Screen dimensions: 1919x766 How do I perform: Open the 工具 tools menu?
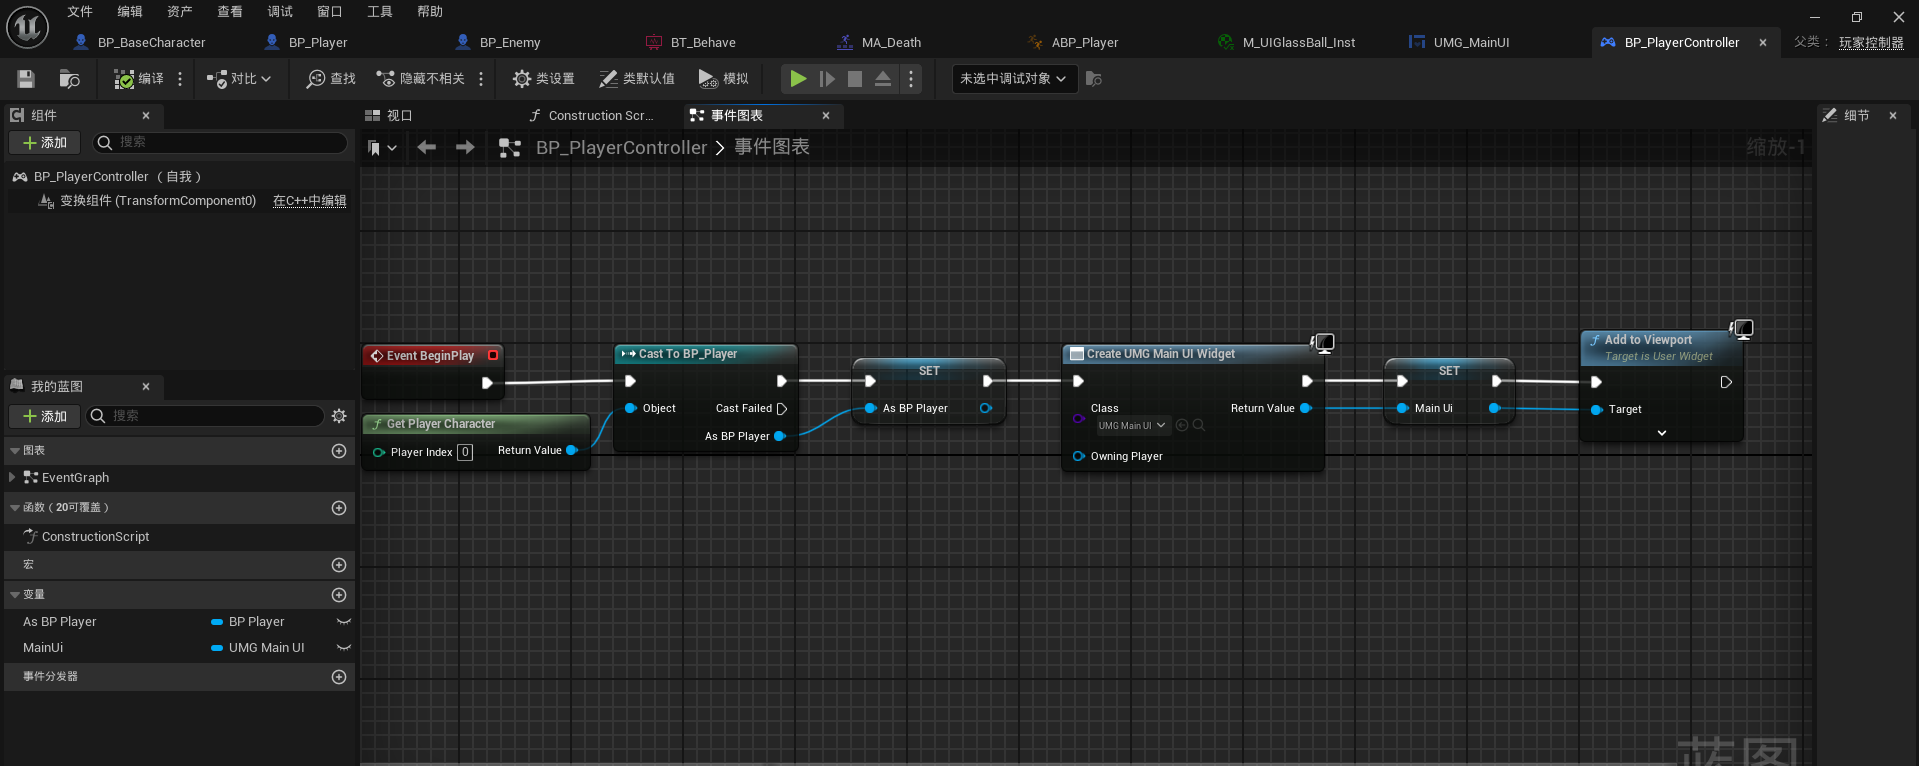click(x=380, y=12)
